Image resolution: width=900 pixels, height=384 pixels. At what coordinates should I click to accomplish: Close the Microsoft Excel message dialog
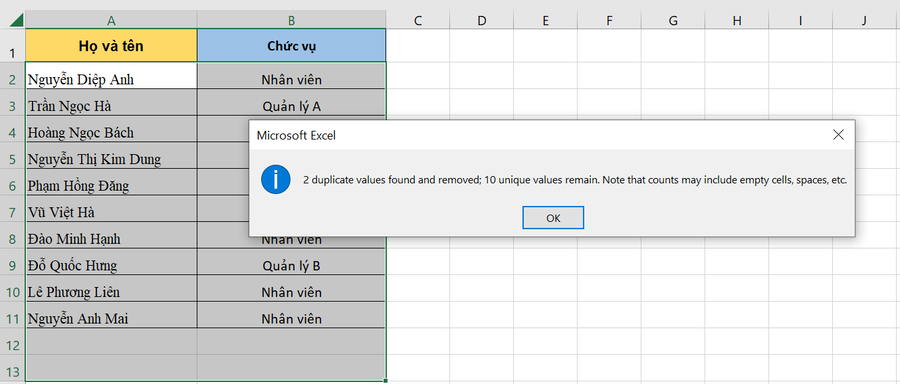pos(838,135)
